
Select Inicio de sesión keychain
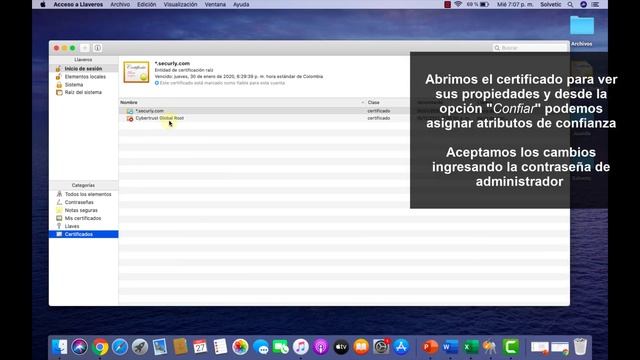[x=83, y=69]
